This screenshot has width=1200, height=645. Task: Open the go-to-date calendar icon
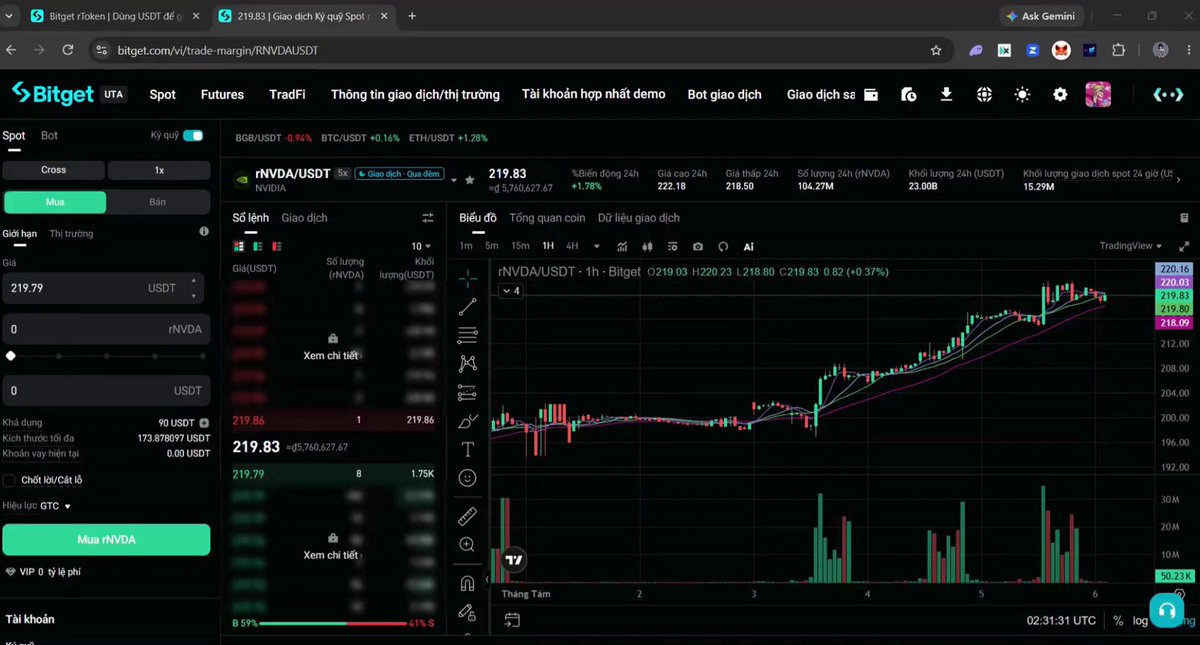tap(512, 620)
